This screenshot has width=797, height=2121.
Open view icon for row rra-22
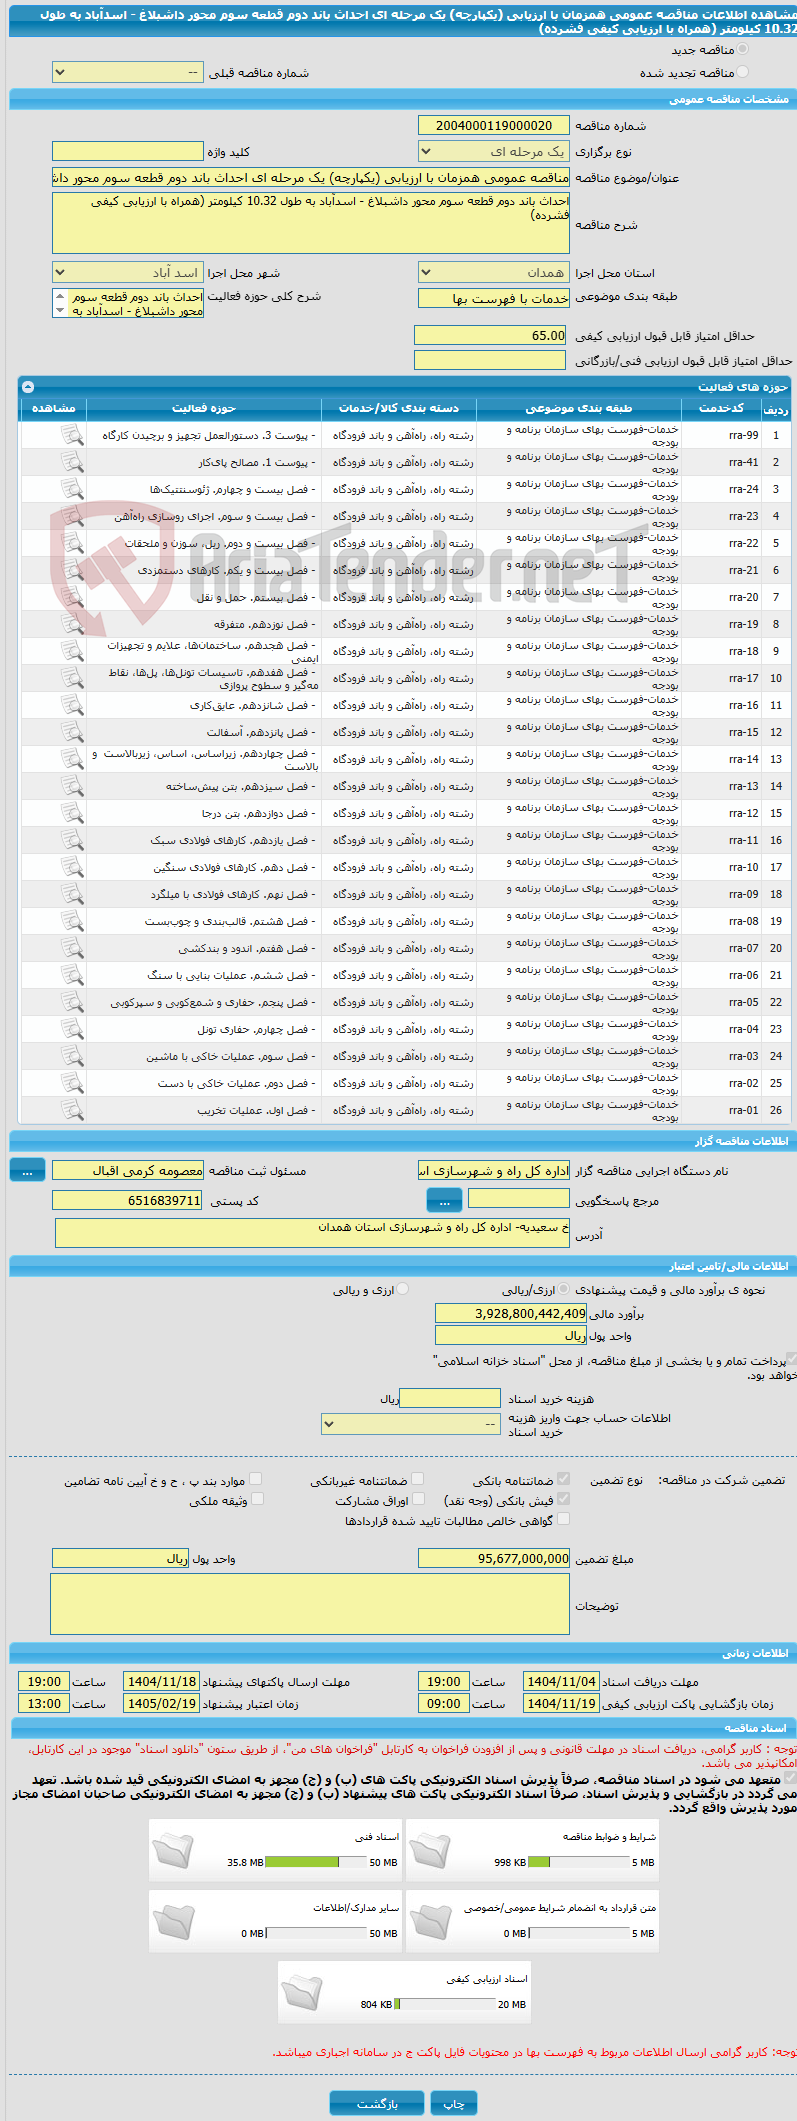pyautogui.click(x=72, y=543)
